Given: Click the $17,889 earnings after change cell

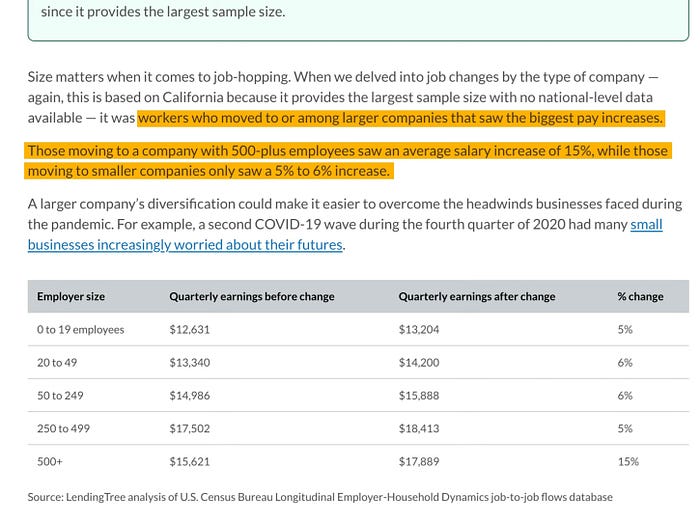Looking at the screenshot, I should click(419, 462).
